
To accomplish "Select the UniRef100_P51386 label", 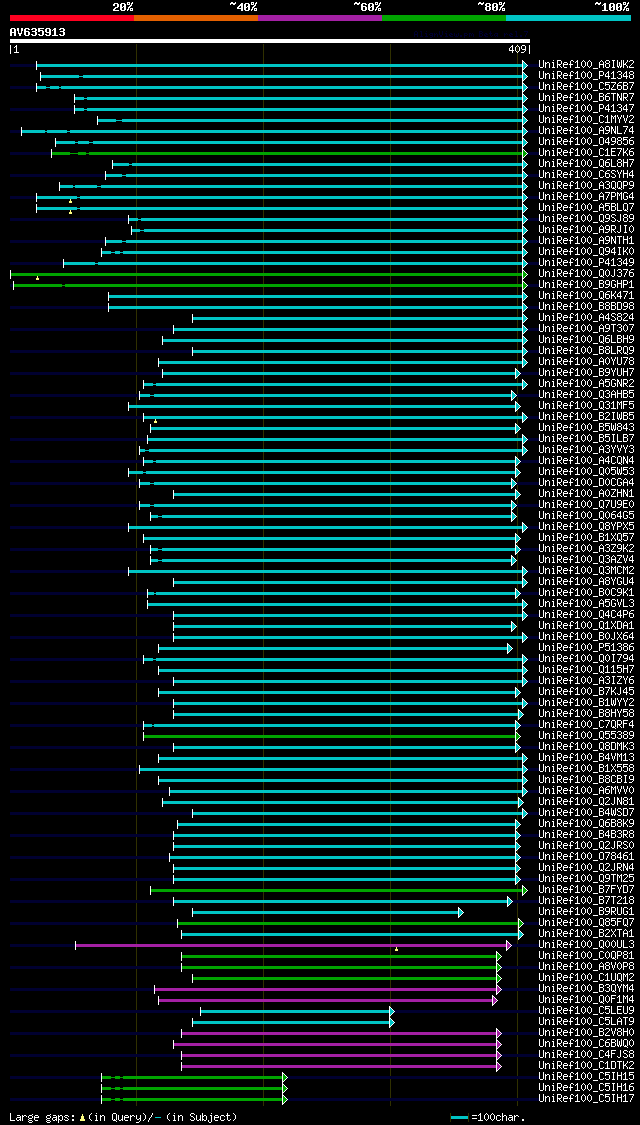I will click(x=586, y=647).
